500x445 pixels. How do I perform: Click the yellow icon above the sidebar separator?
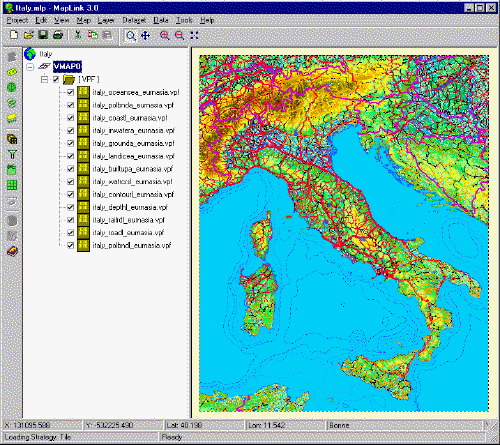tap(12, 118)
